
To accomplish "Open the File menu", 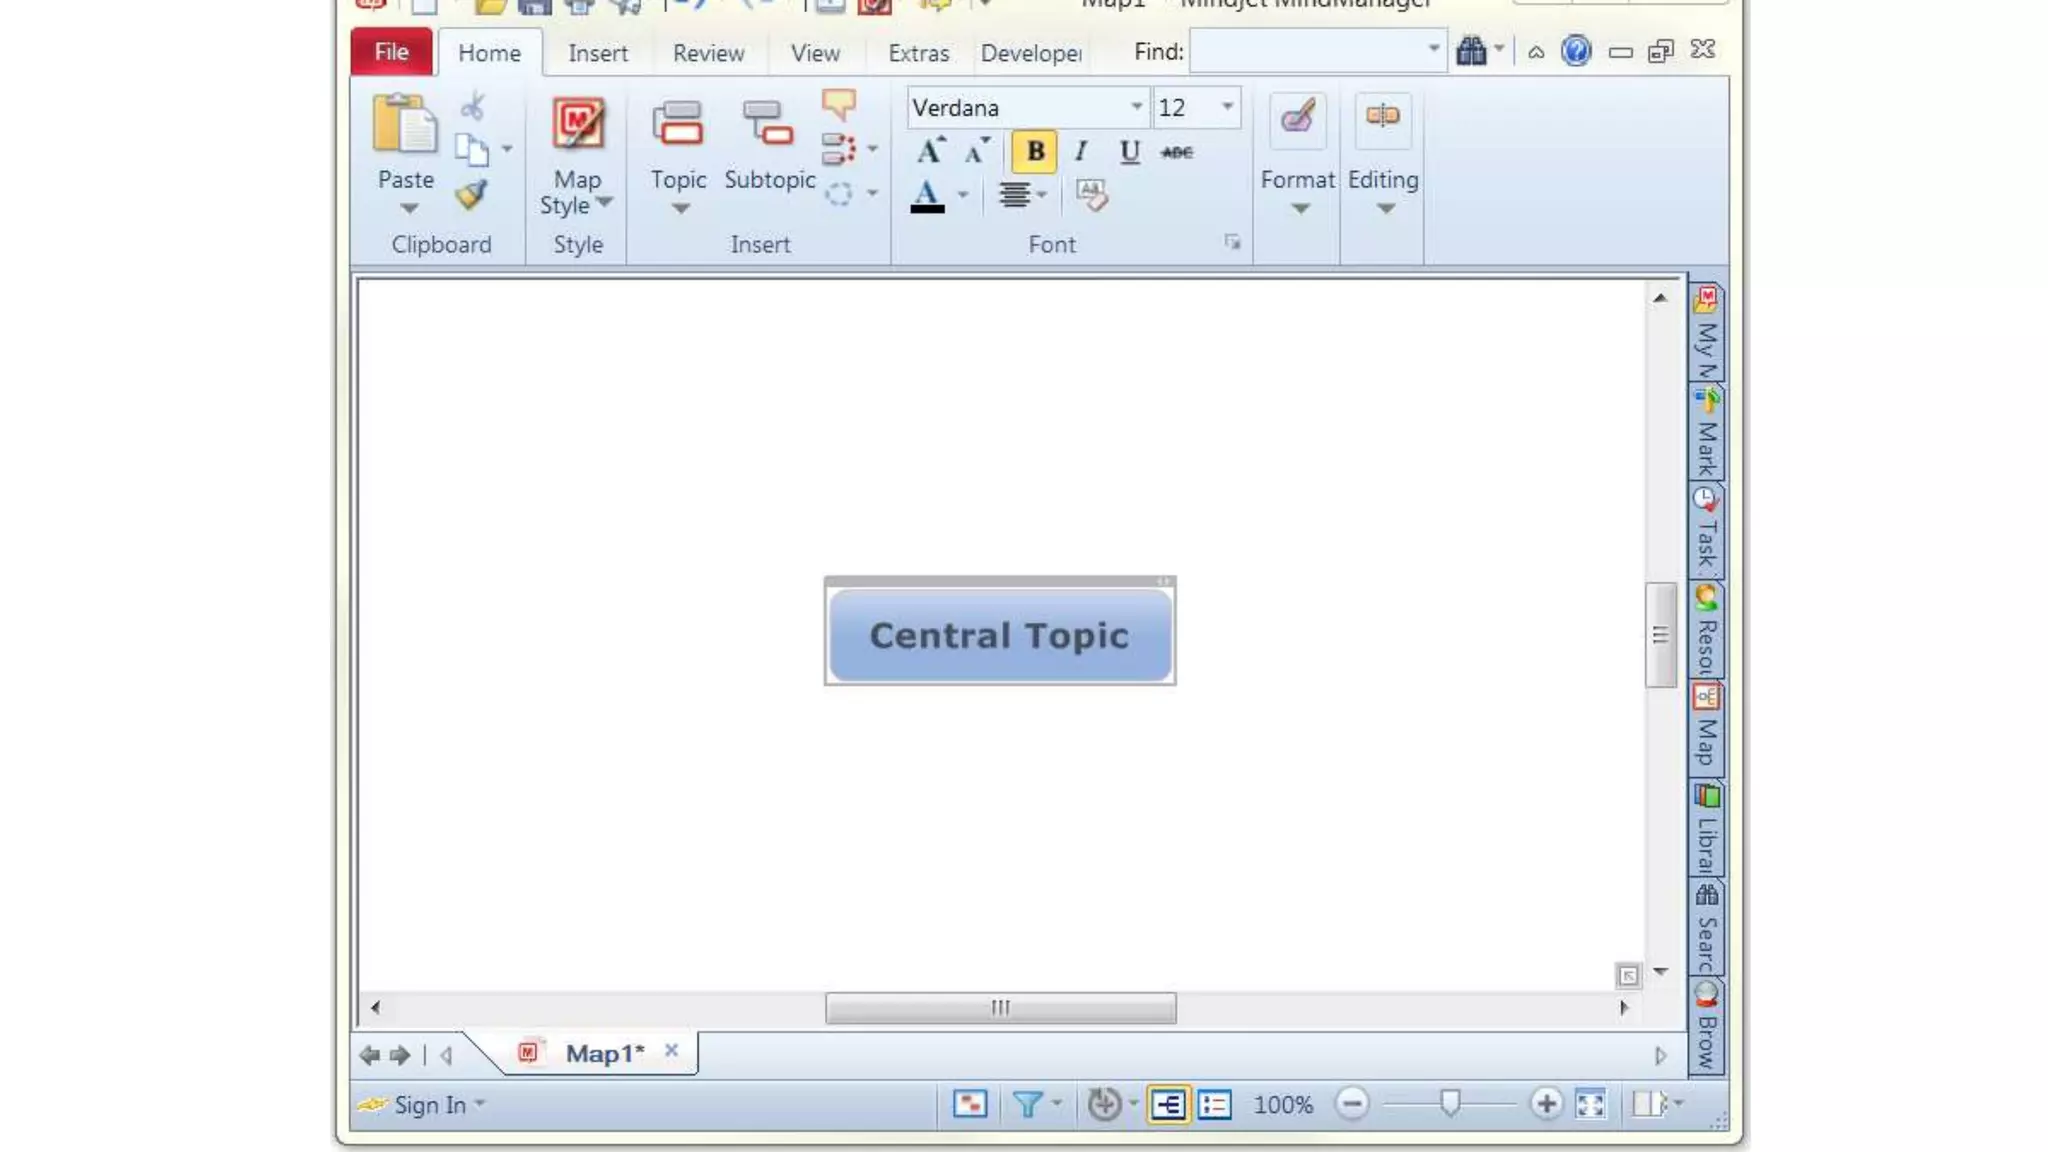I will (x=391, y=52).
